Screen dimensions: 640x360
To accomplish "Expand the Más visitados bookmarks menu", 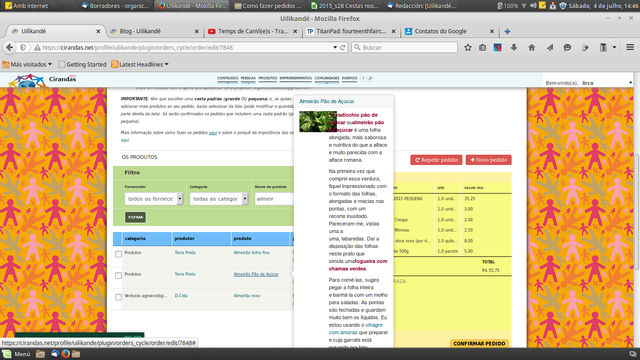I will point(27,64).
